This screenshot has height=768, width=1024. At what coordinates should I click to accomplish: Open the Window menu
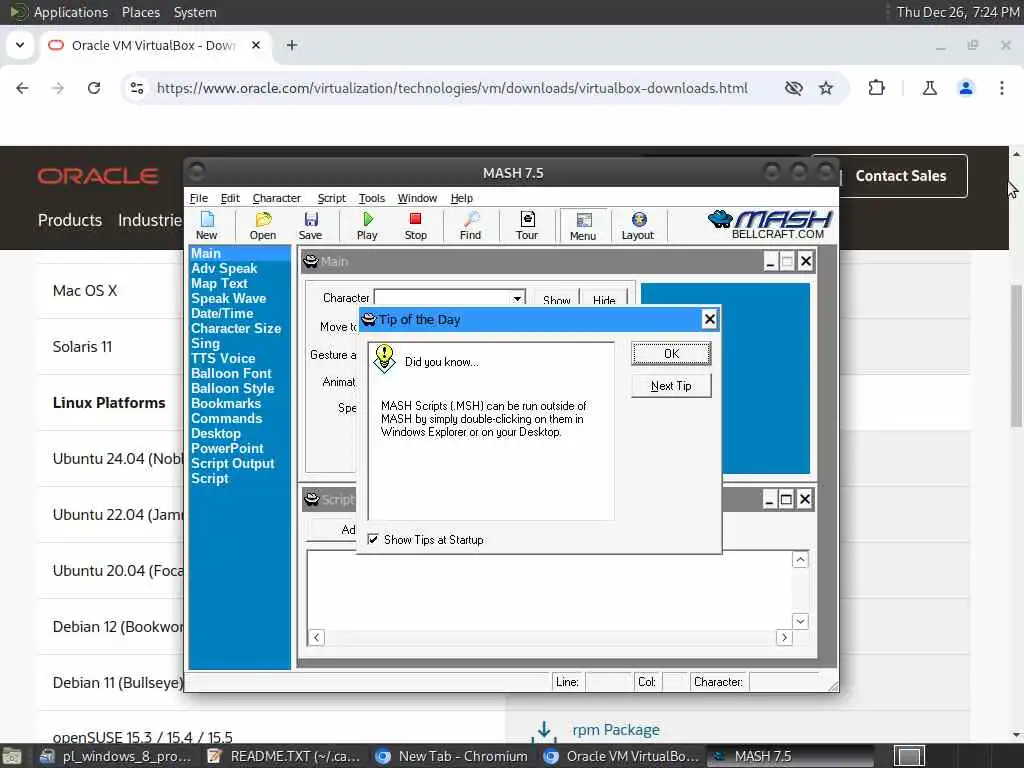pos(417,198)
